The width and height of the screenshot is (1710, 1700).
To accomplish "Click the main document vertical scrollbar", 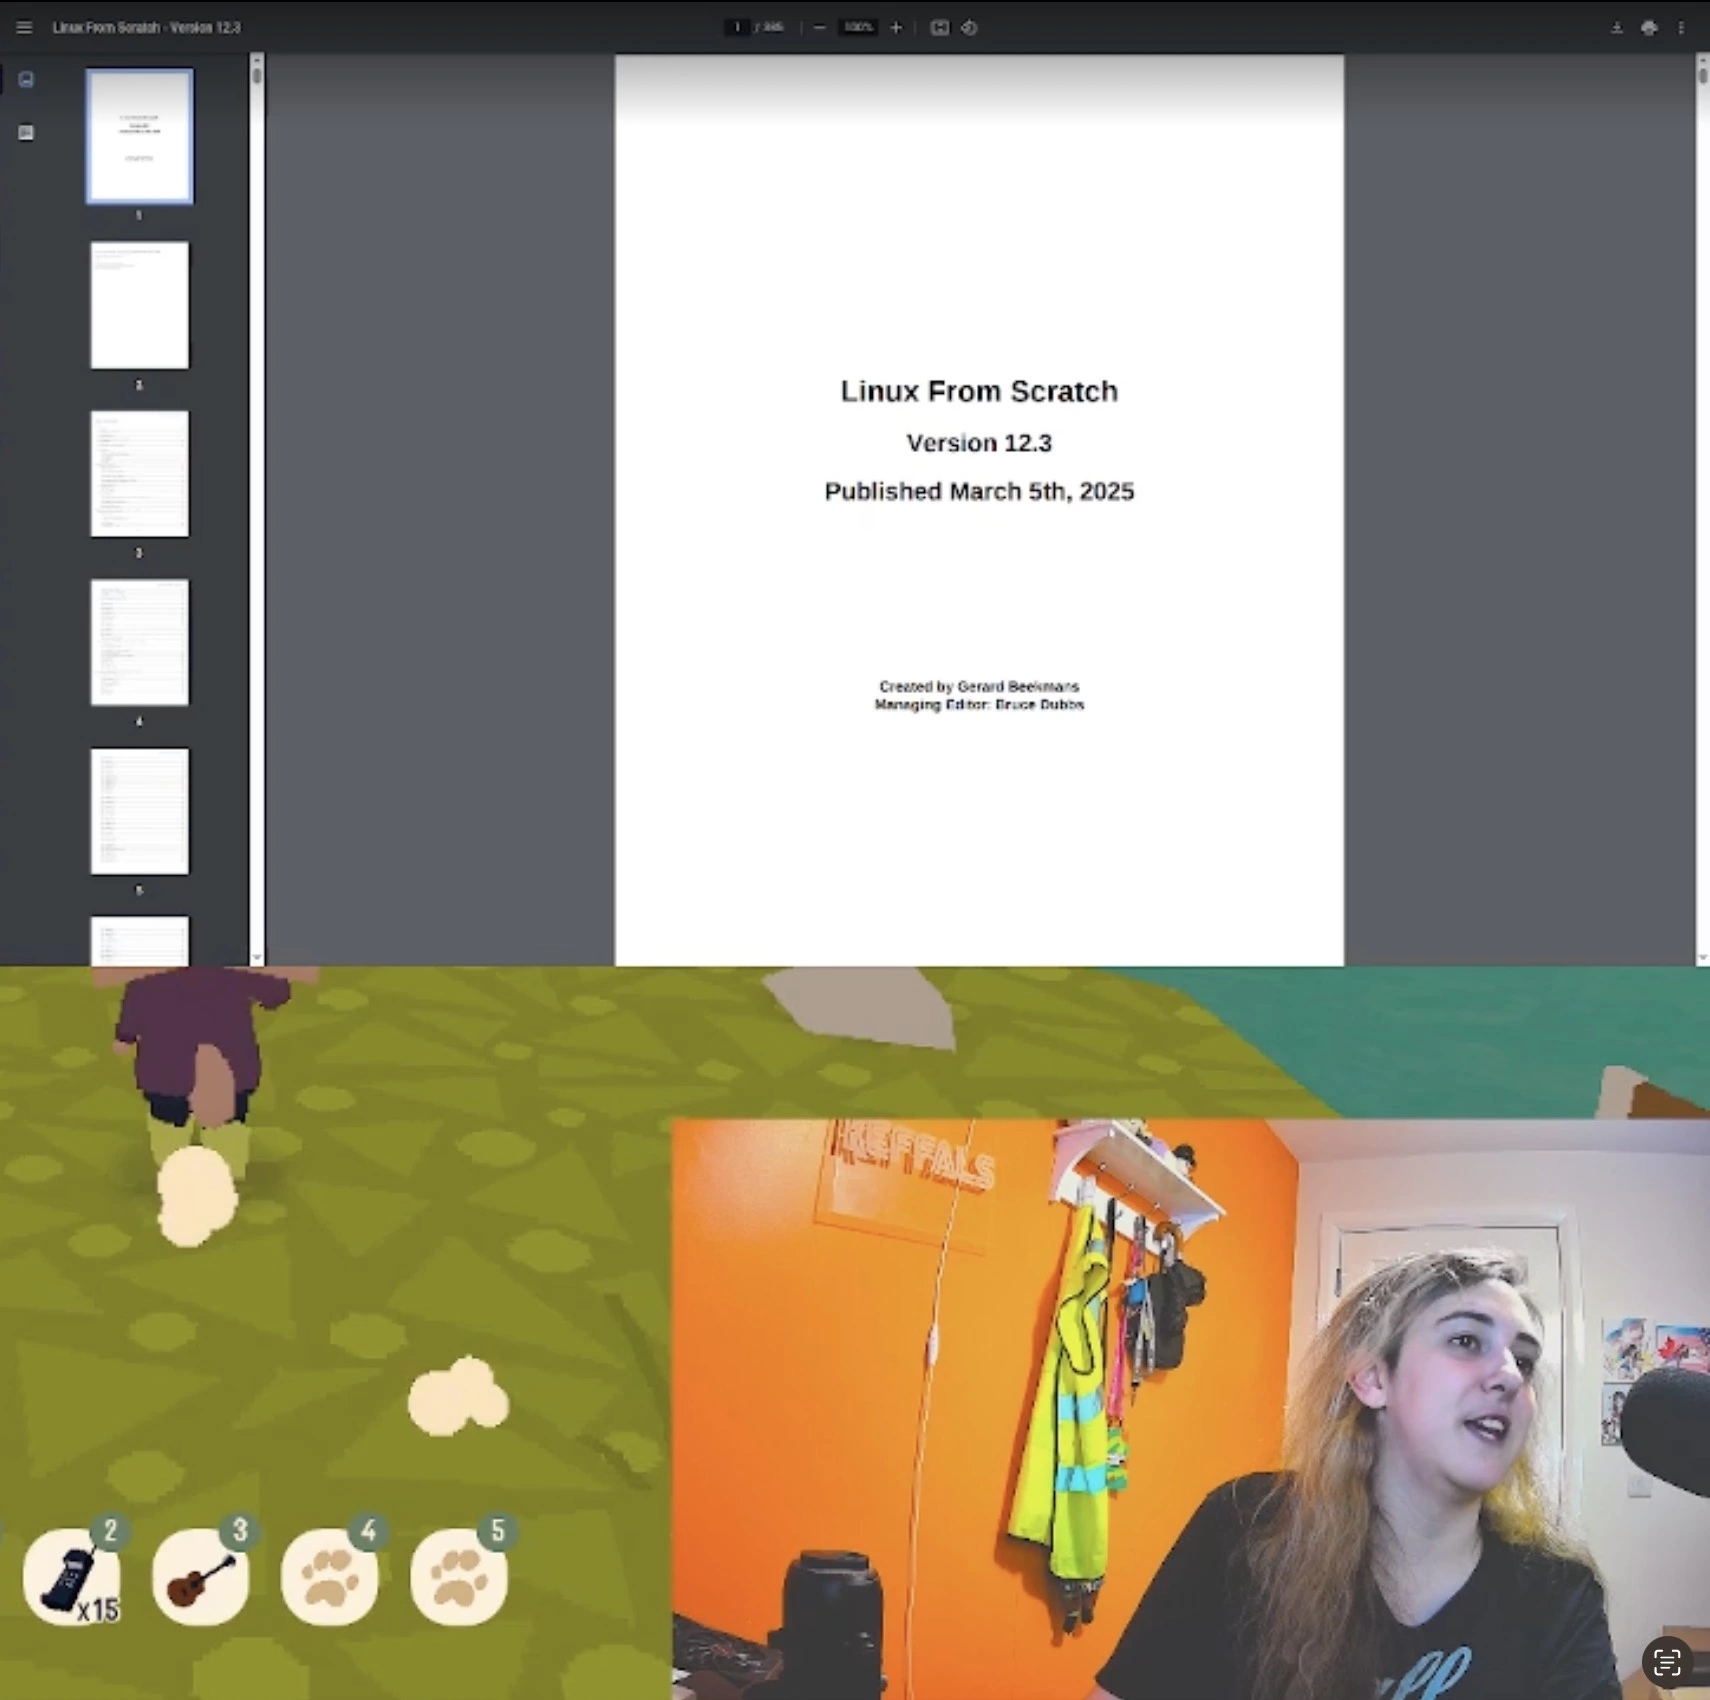I will (x=1702, y=508).
